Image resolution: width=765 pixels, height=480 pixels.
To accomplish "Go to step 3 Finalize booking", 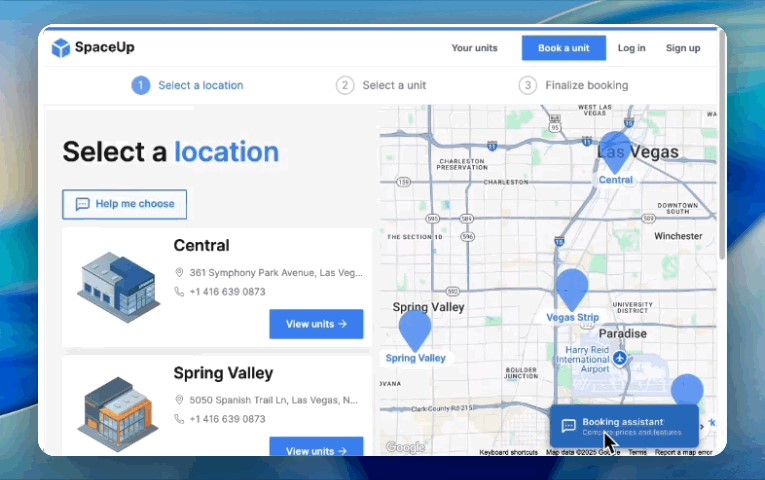I will point(573,85).
